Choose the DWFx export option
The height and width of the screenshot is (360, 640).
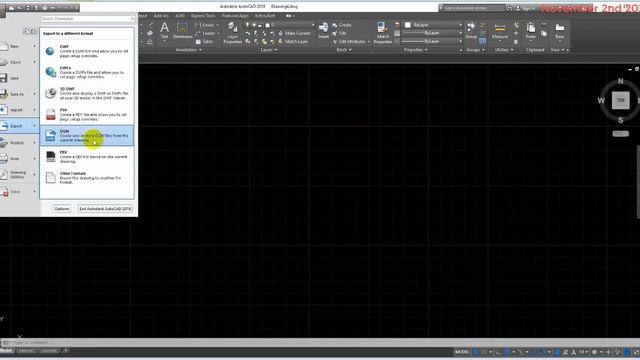[87, 72]
